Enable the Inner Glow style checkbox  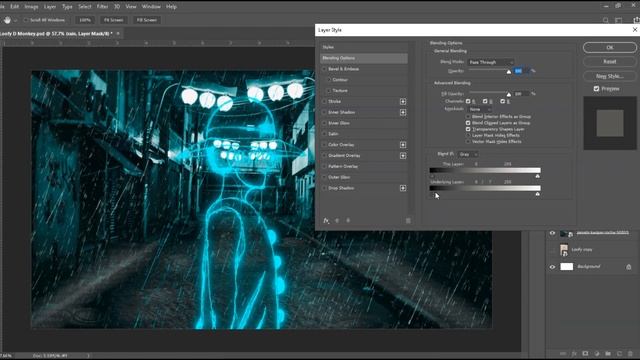tap(325, 123)
